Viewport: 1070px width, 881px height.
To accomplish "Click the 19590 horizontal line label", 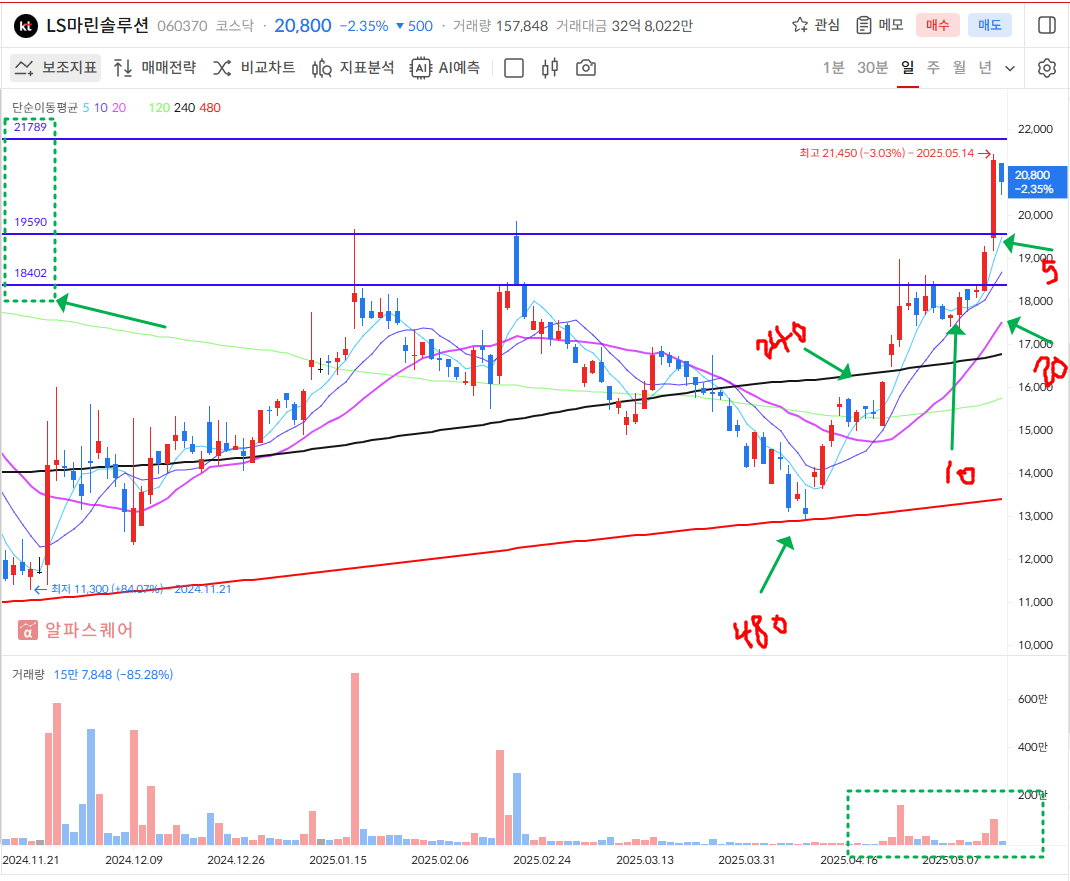I will coord(31,222).
